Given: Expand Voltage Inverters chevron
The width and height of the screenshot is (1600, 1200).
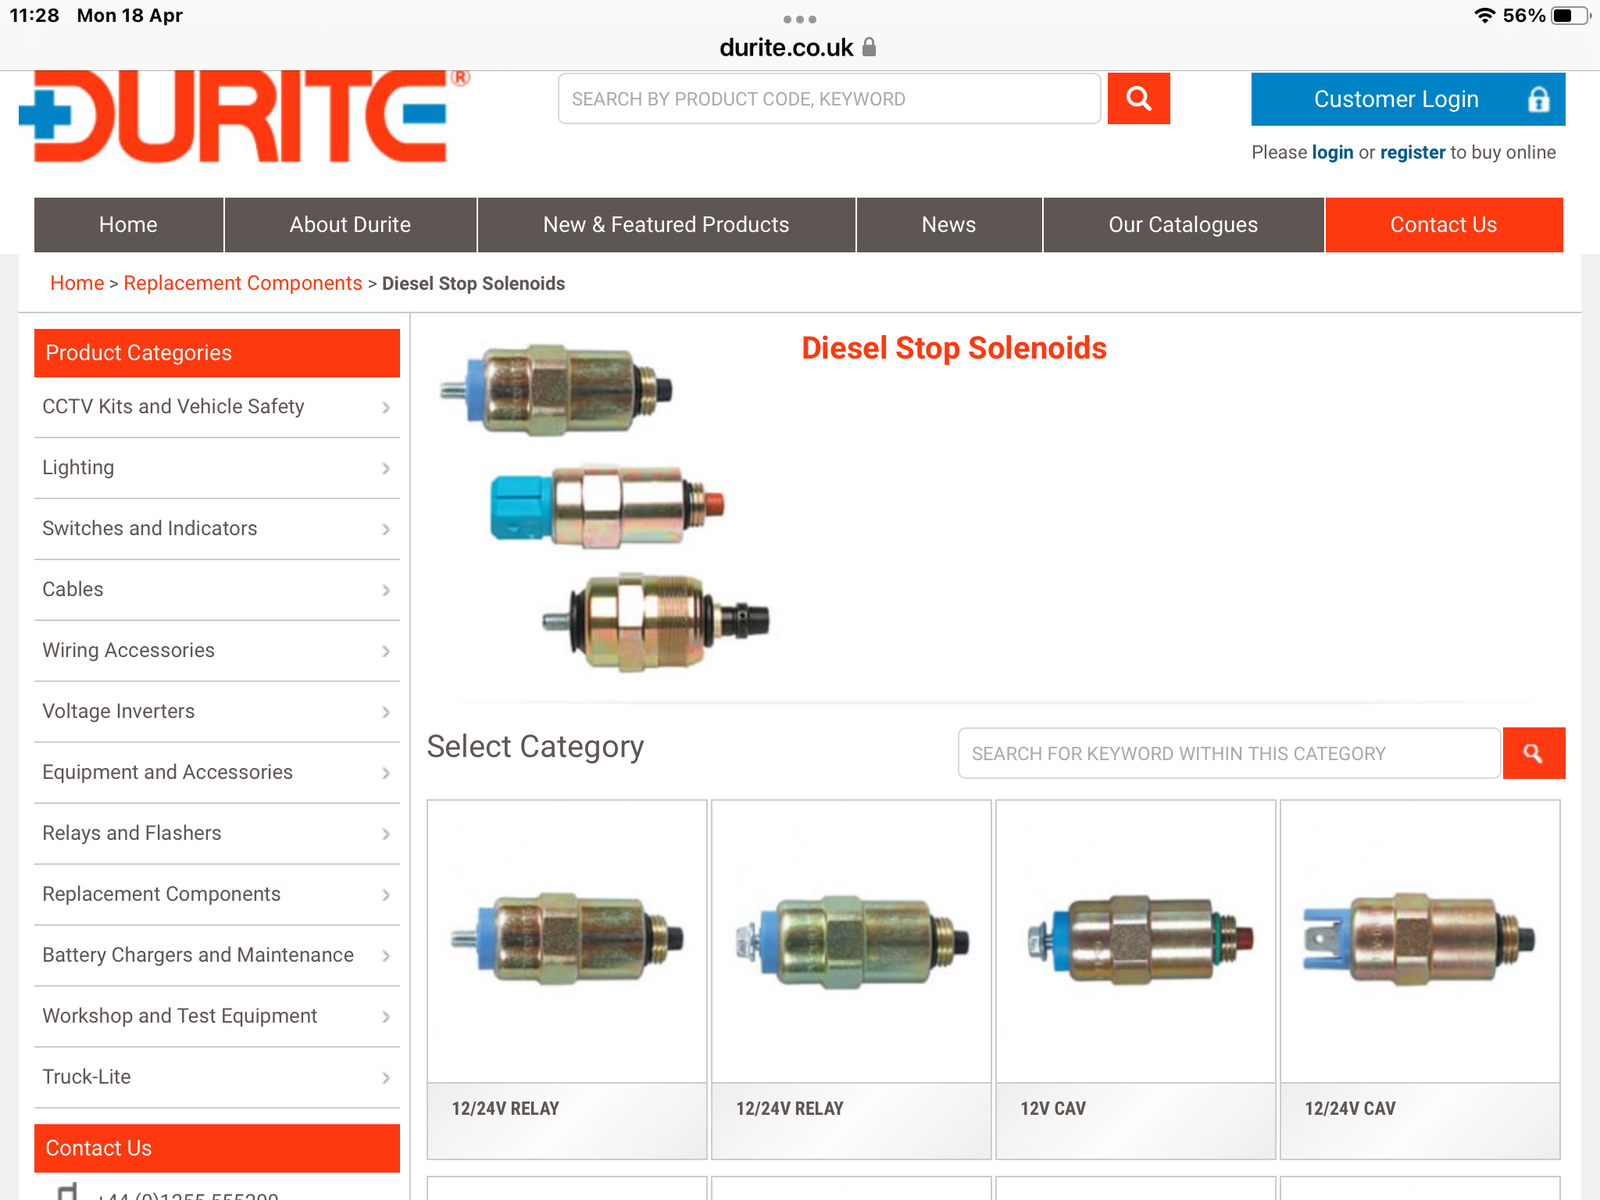Looking at the screenshot, I should point(386,712).
